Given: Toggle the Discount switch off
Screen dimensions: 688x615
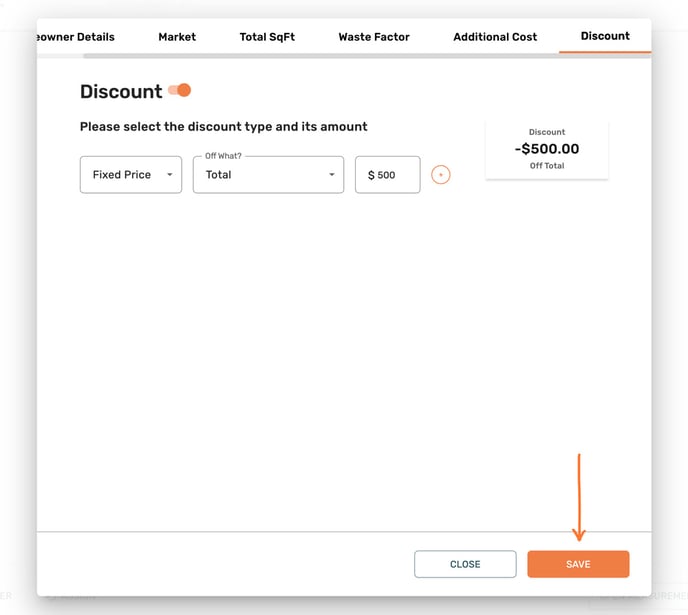Looking at the screenshot, I should click(x=179, y=90).
